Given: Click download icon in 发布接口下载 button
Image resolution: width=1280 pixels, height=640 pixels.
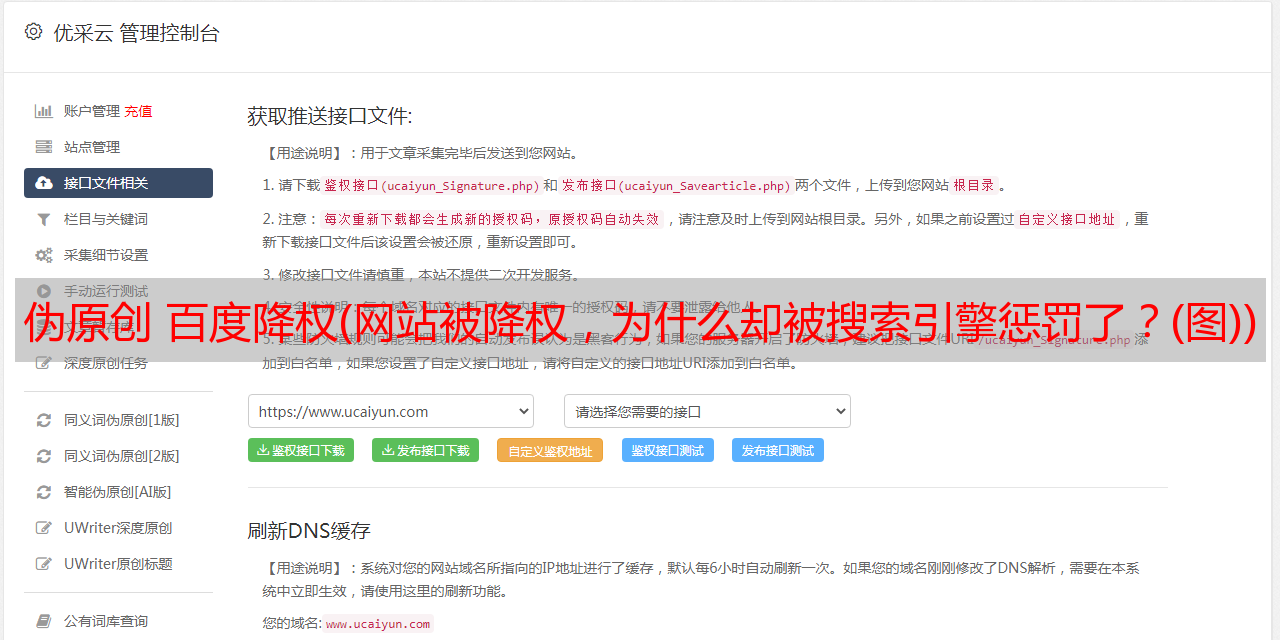Looking at the screenshot, I should tap(387, 450).
